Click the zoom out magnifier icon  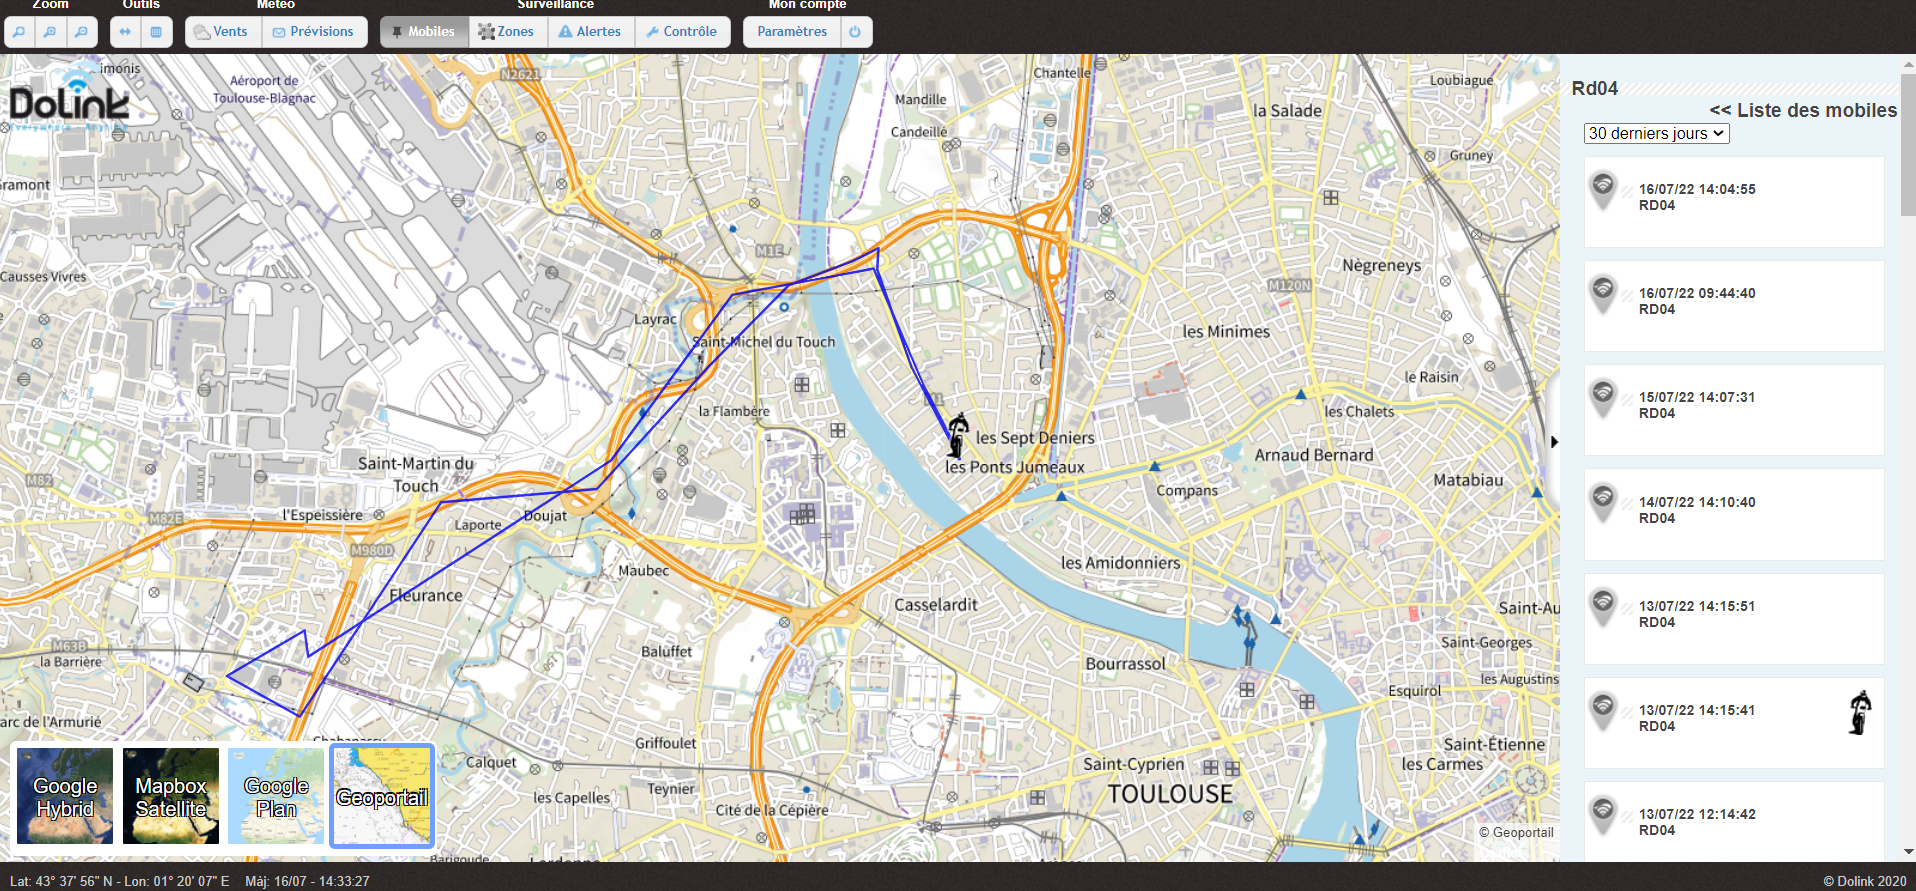pos(81,32)
